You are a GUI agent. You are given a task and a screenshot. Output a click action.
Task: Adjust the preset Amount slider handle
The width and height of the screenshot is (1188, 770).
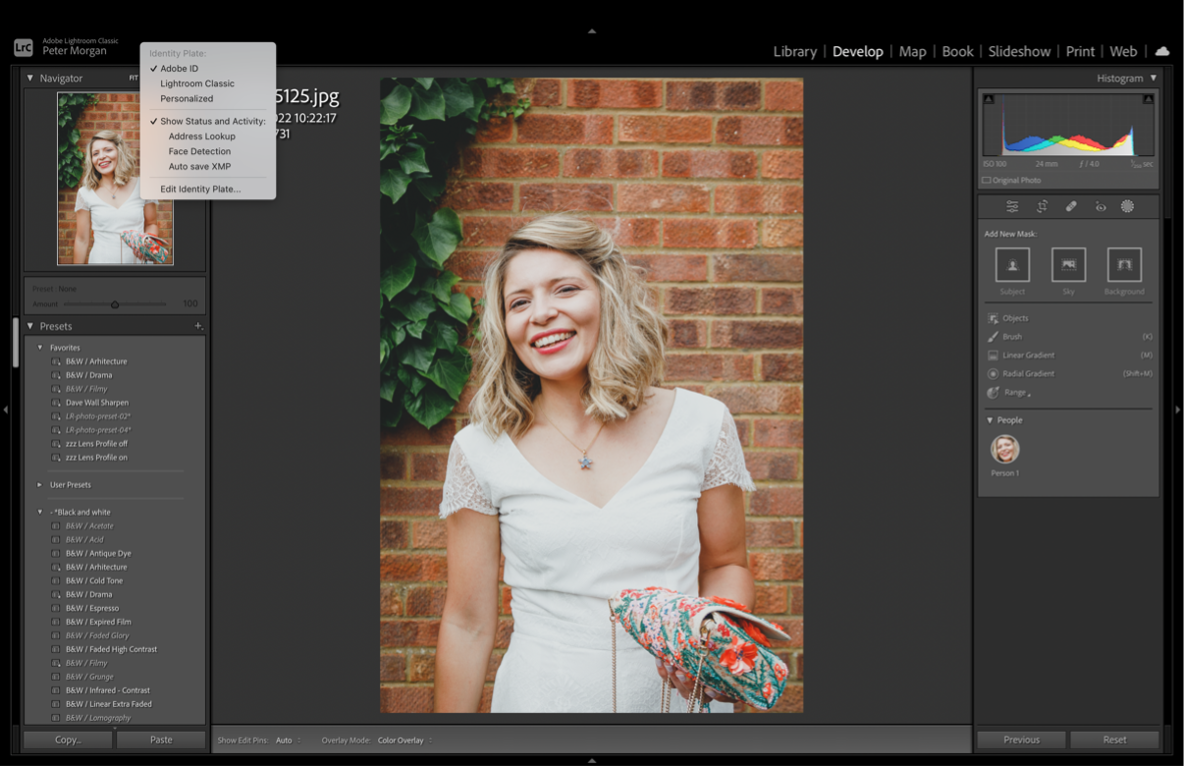115,304
